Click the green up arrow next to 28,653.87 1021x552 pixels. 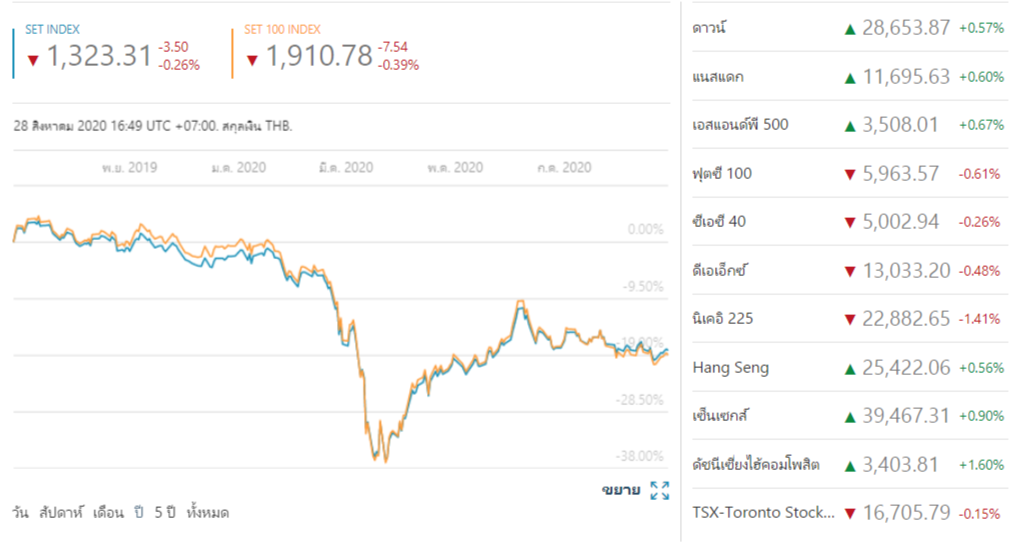coord(850,29)
